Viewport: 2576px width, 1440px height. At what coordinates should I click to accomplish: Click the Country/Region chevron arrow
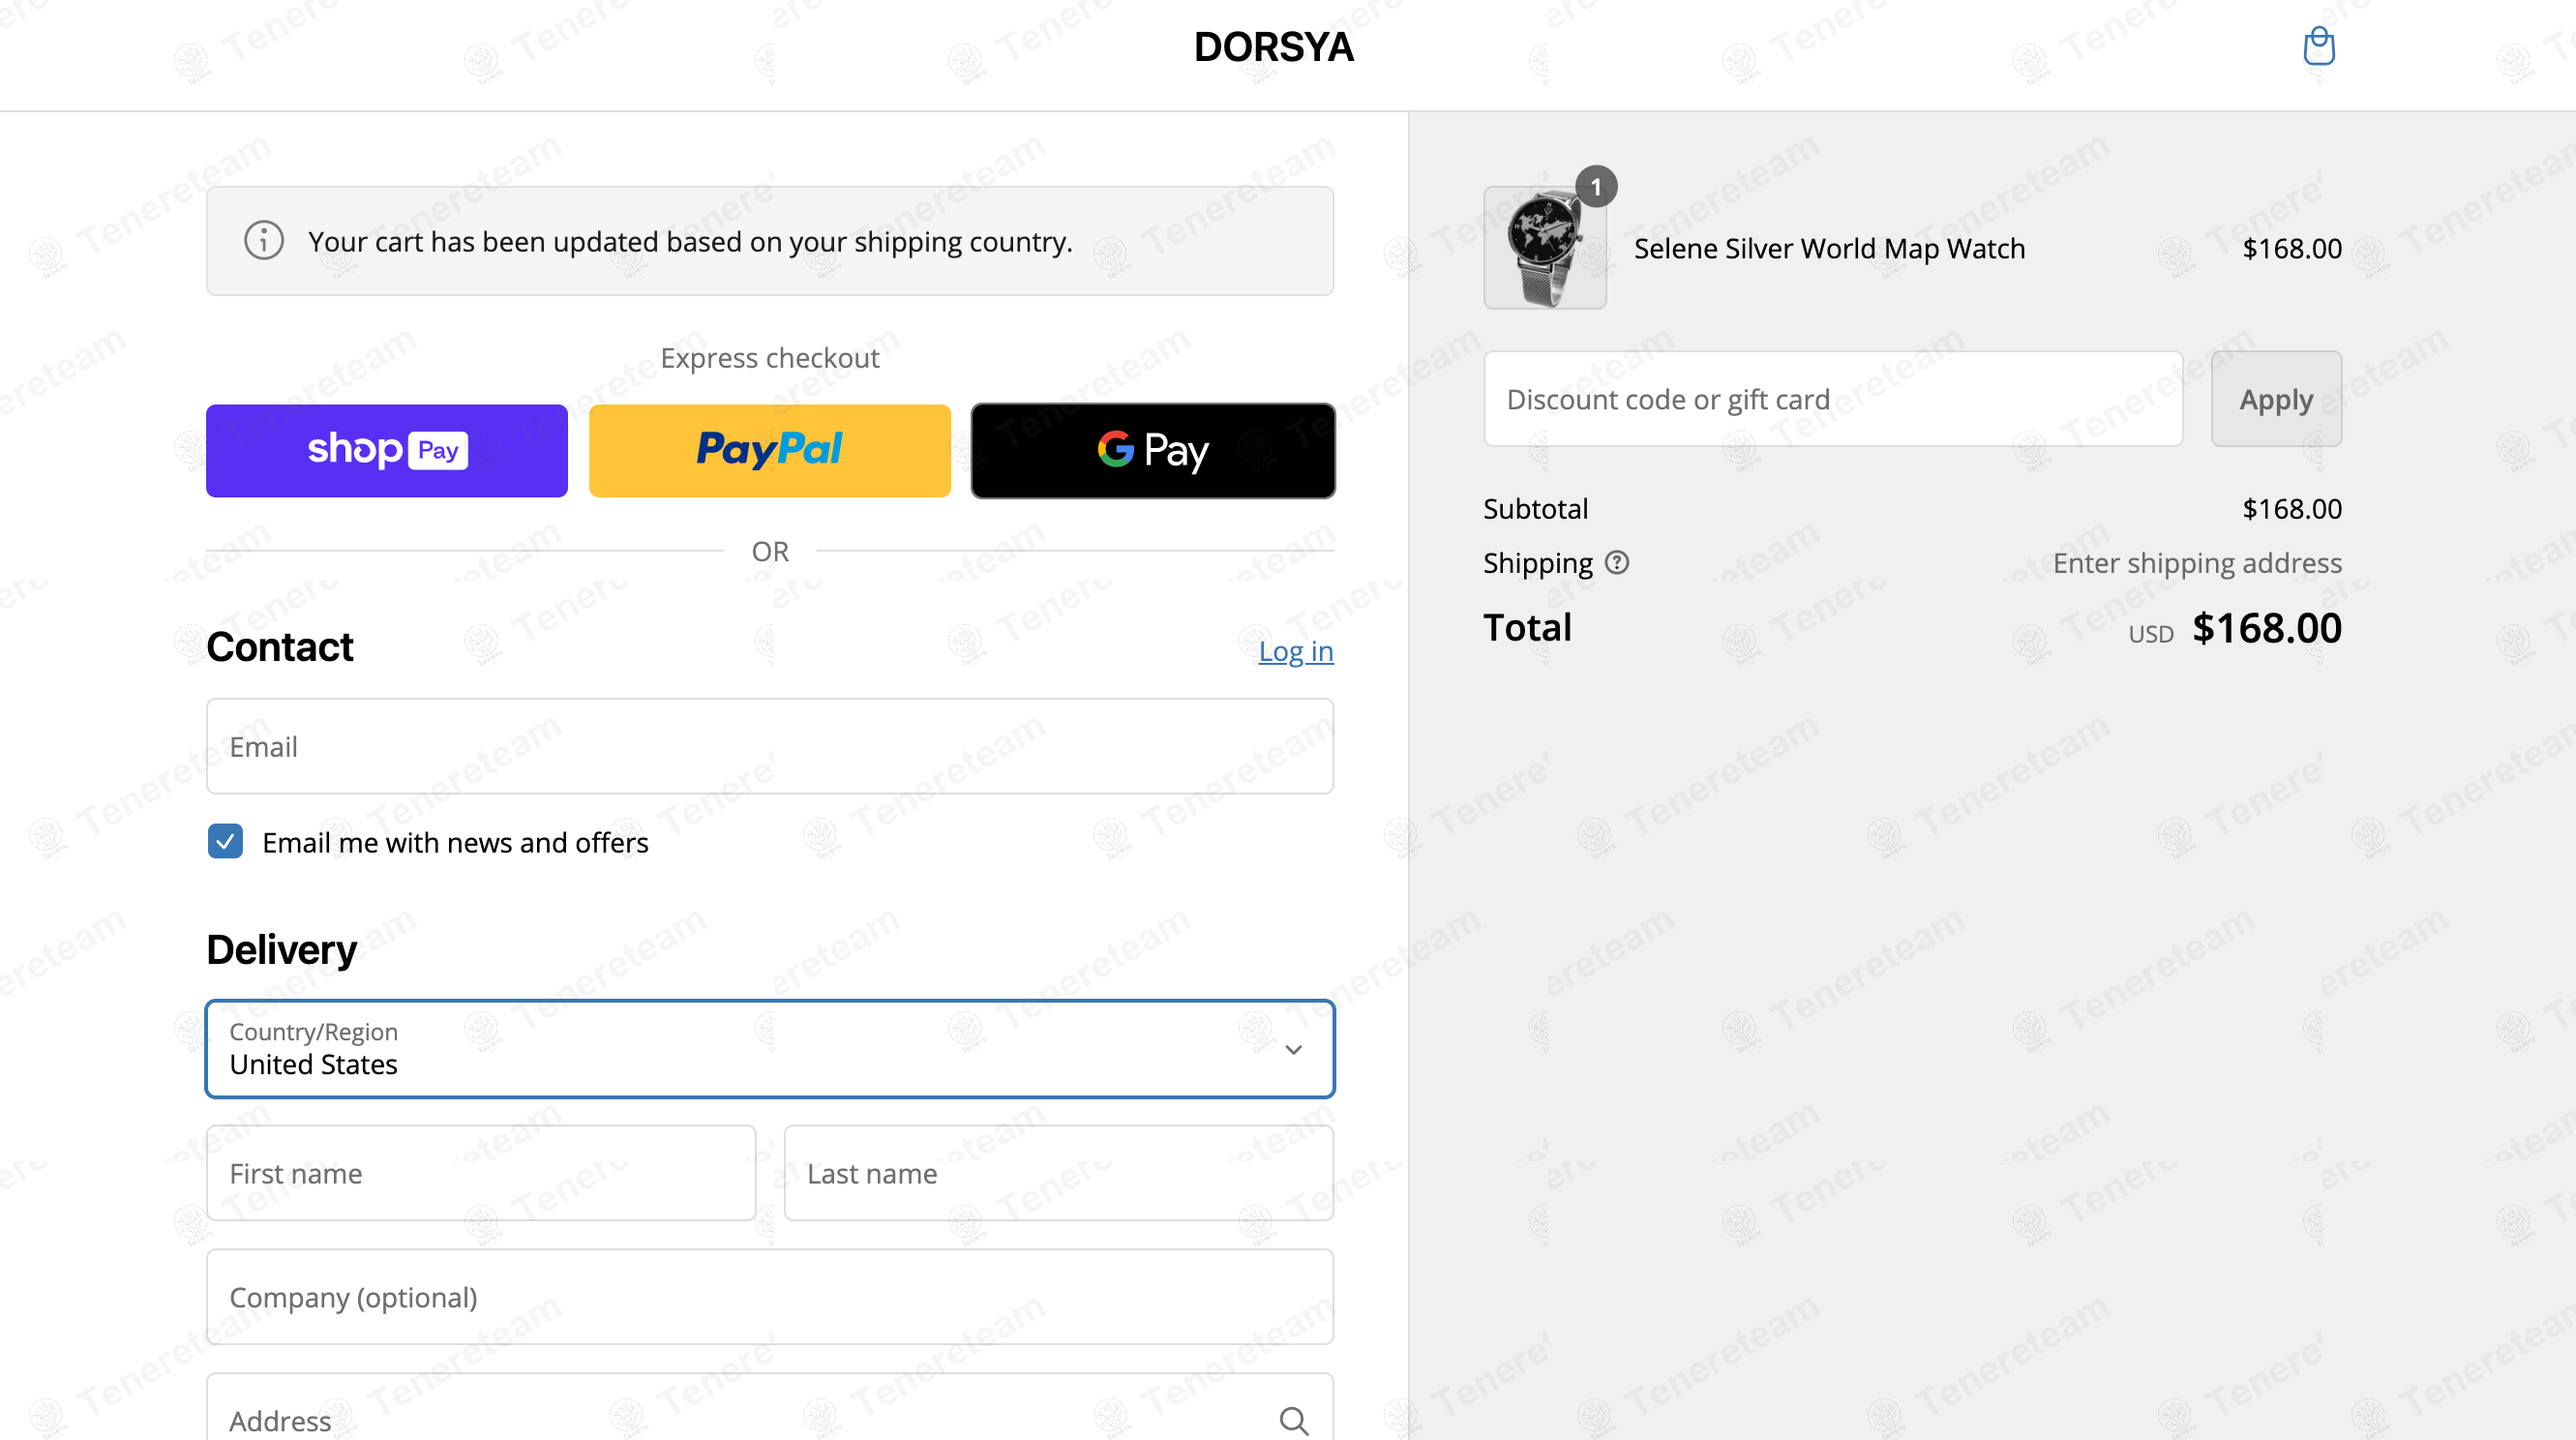click(x=1293, y=1050)
